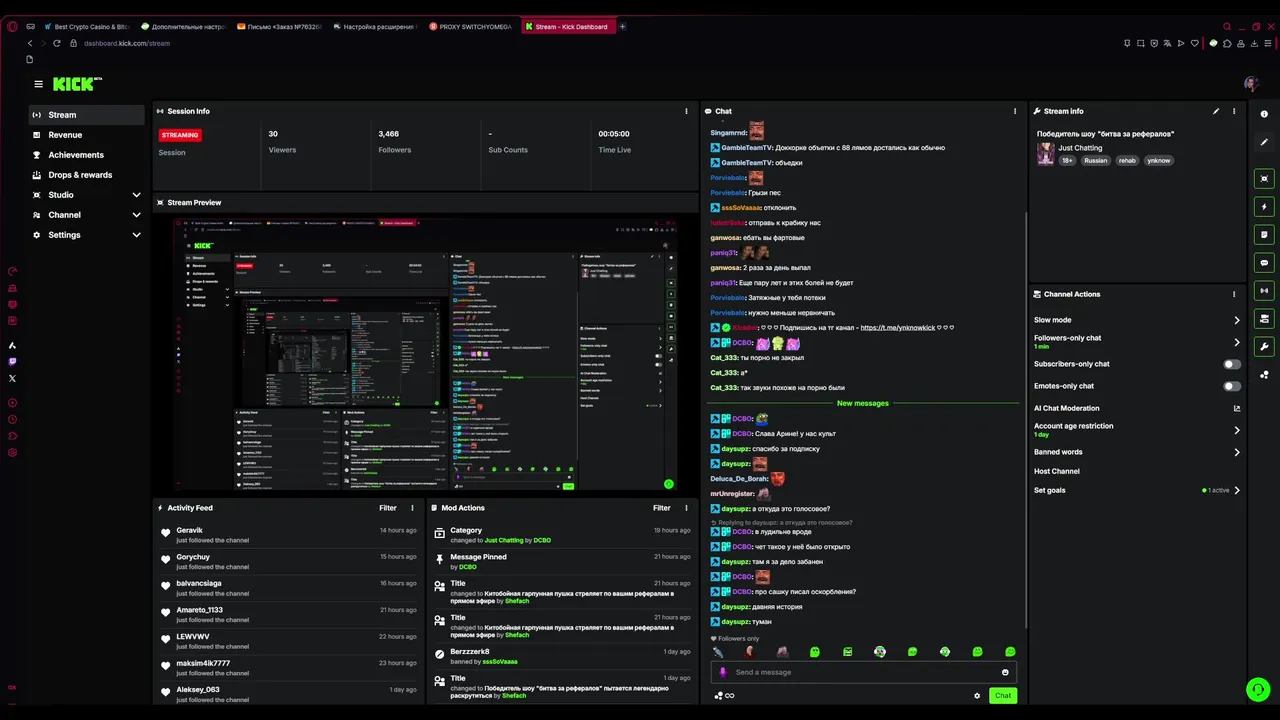The width and height of the screenshot is (1280, 720).
Task: Edit stream info with the pencil icon
Action: coord(1216,111)
